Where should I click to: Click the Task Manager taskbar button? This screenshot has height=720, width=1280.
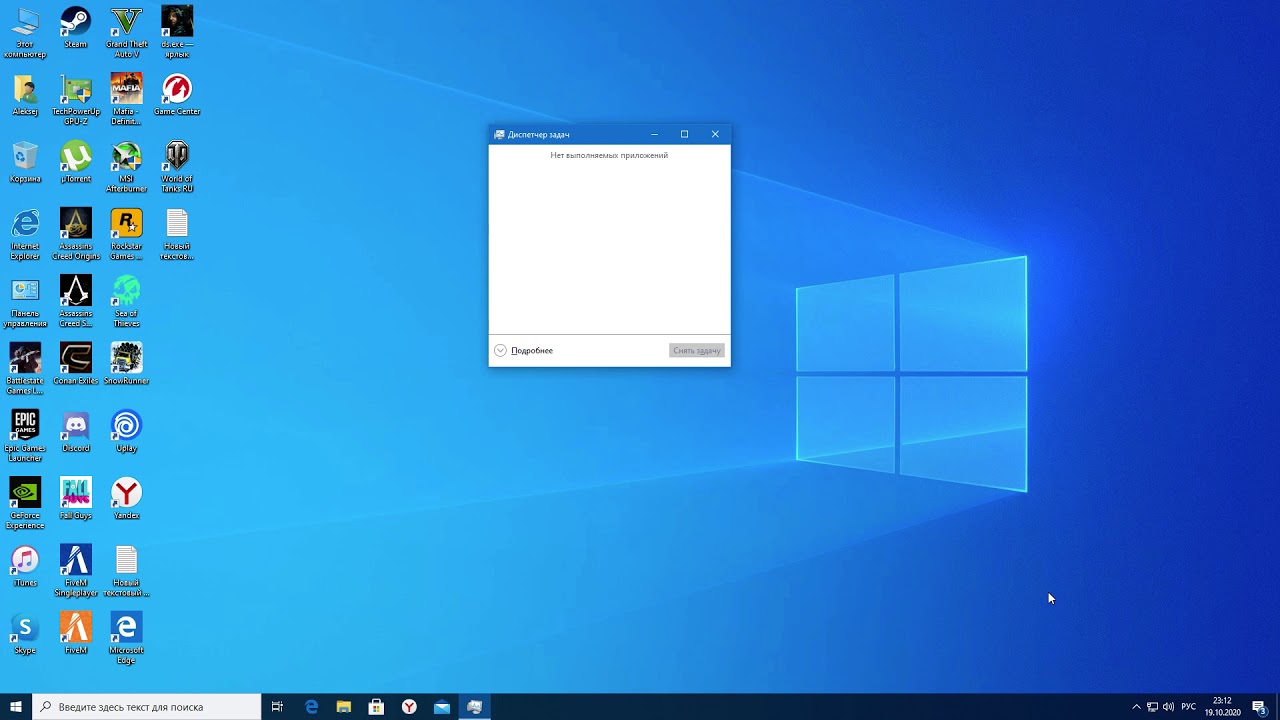pos(475,707)
